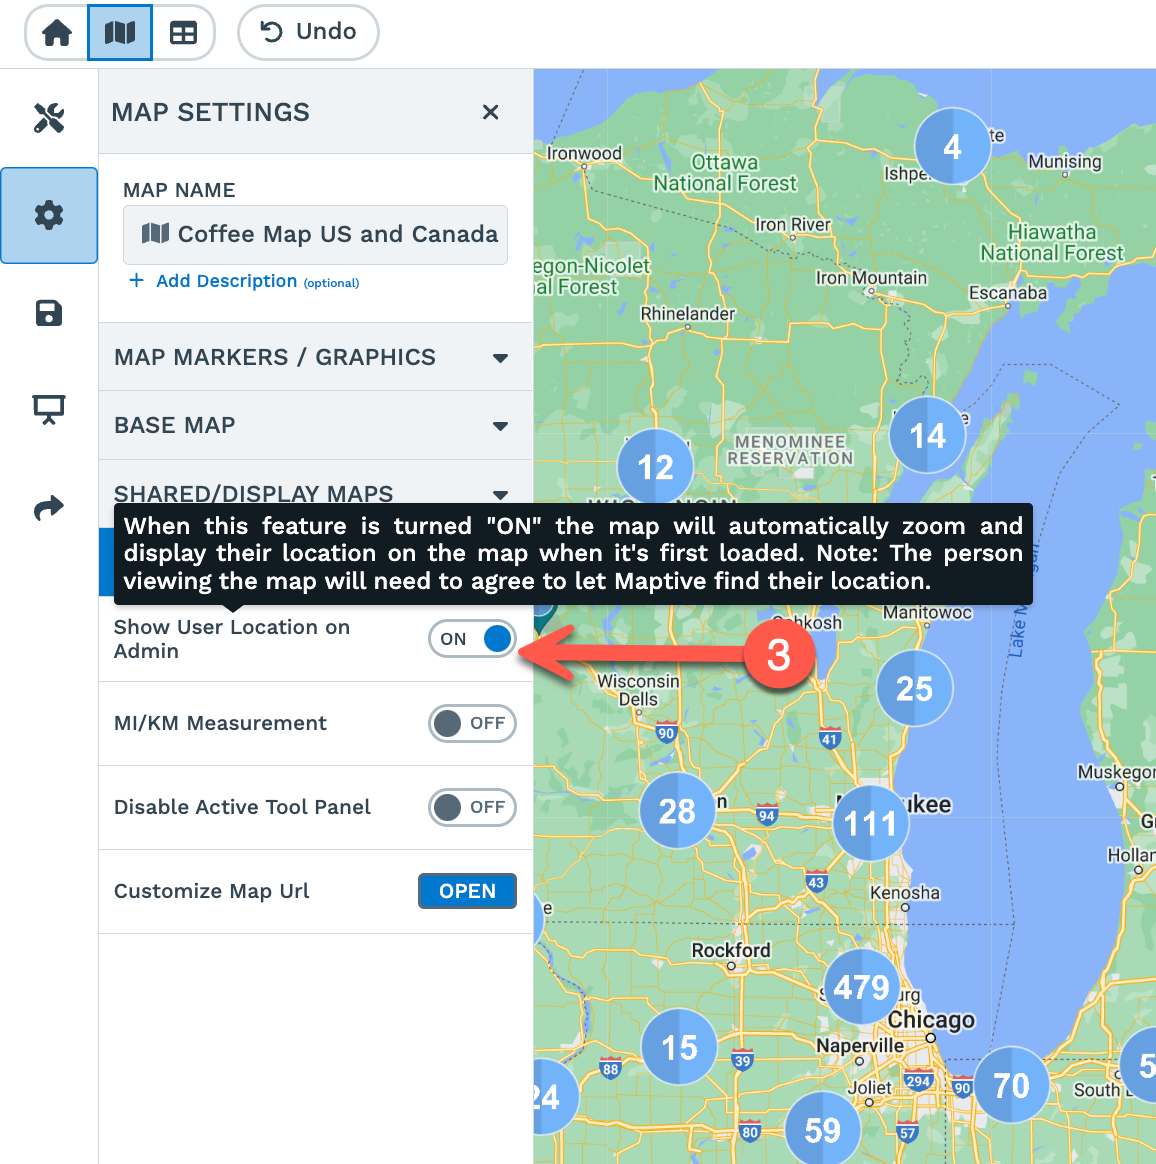Click the Rhinelander label on map
Screen dimensions: 1156x1164
(688, 314)
